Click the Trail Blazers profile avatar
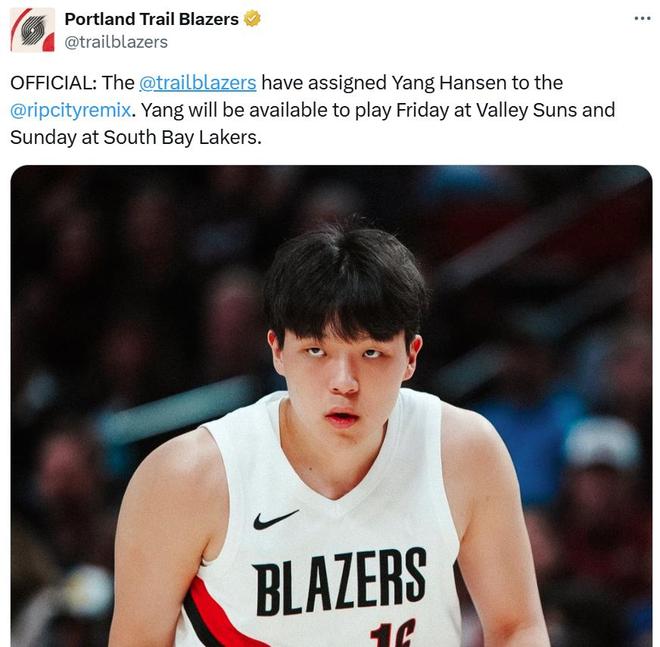The image size is (660, 647). pos(32,29)
